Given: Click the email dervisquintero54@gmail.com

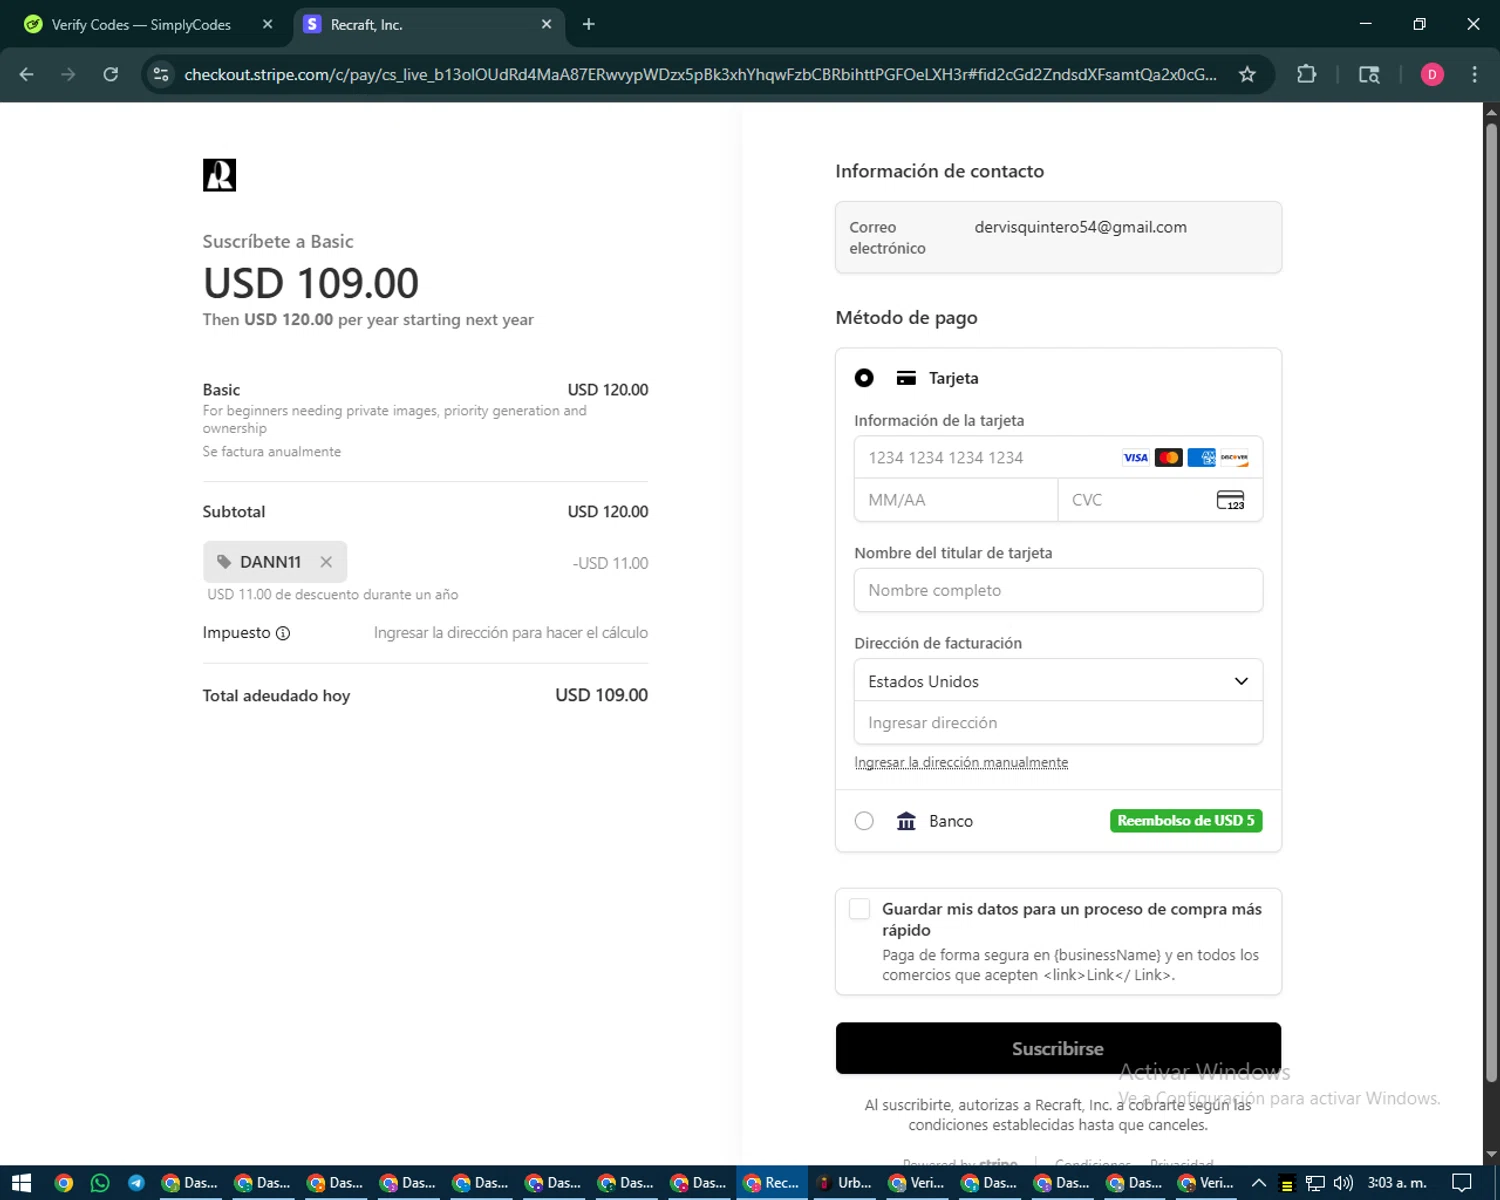Looking at the screenshot, I should (1081, 227).
